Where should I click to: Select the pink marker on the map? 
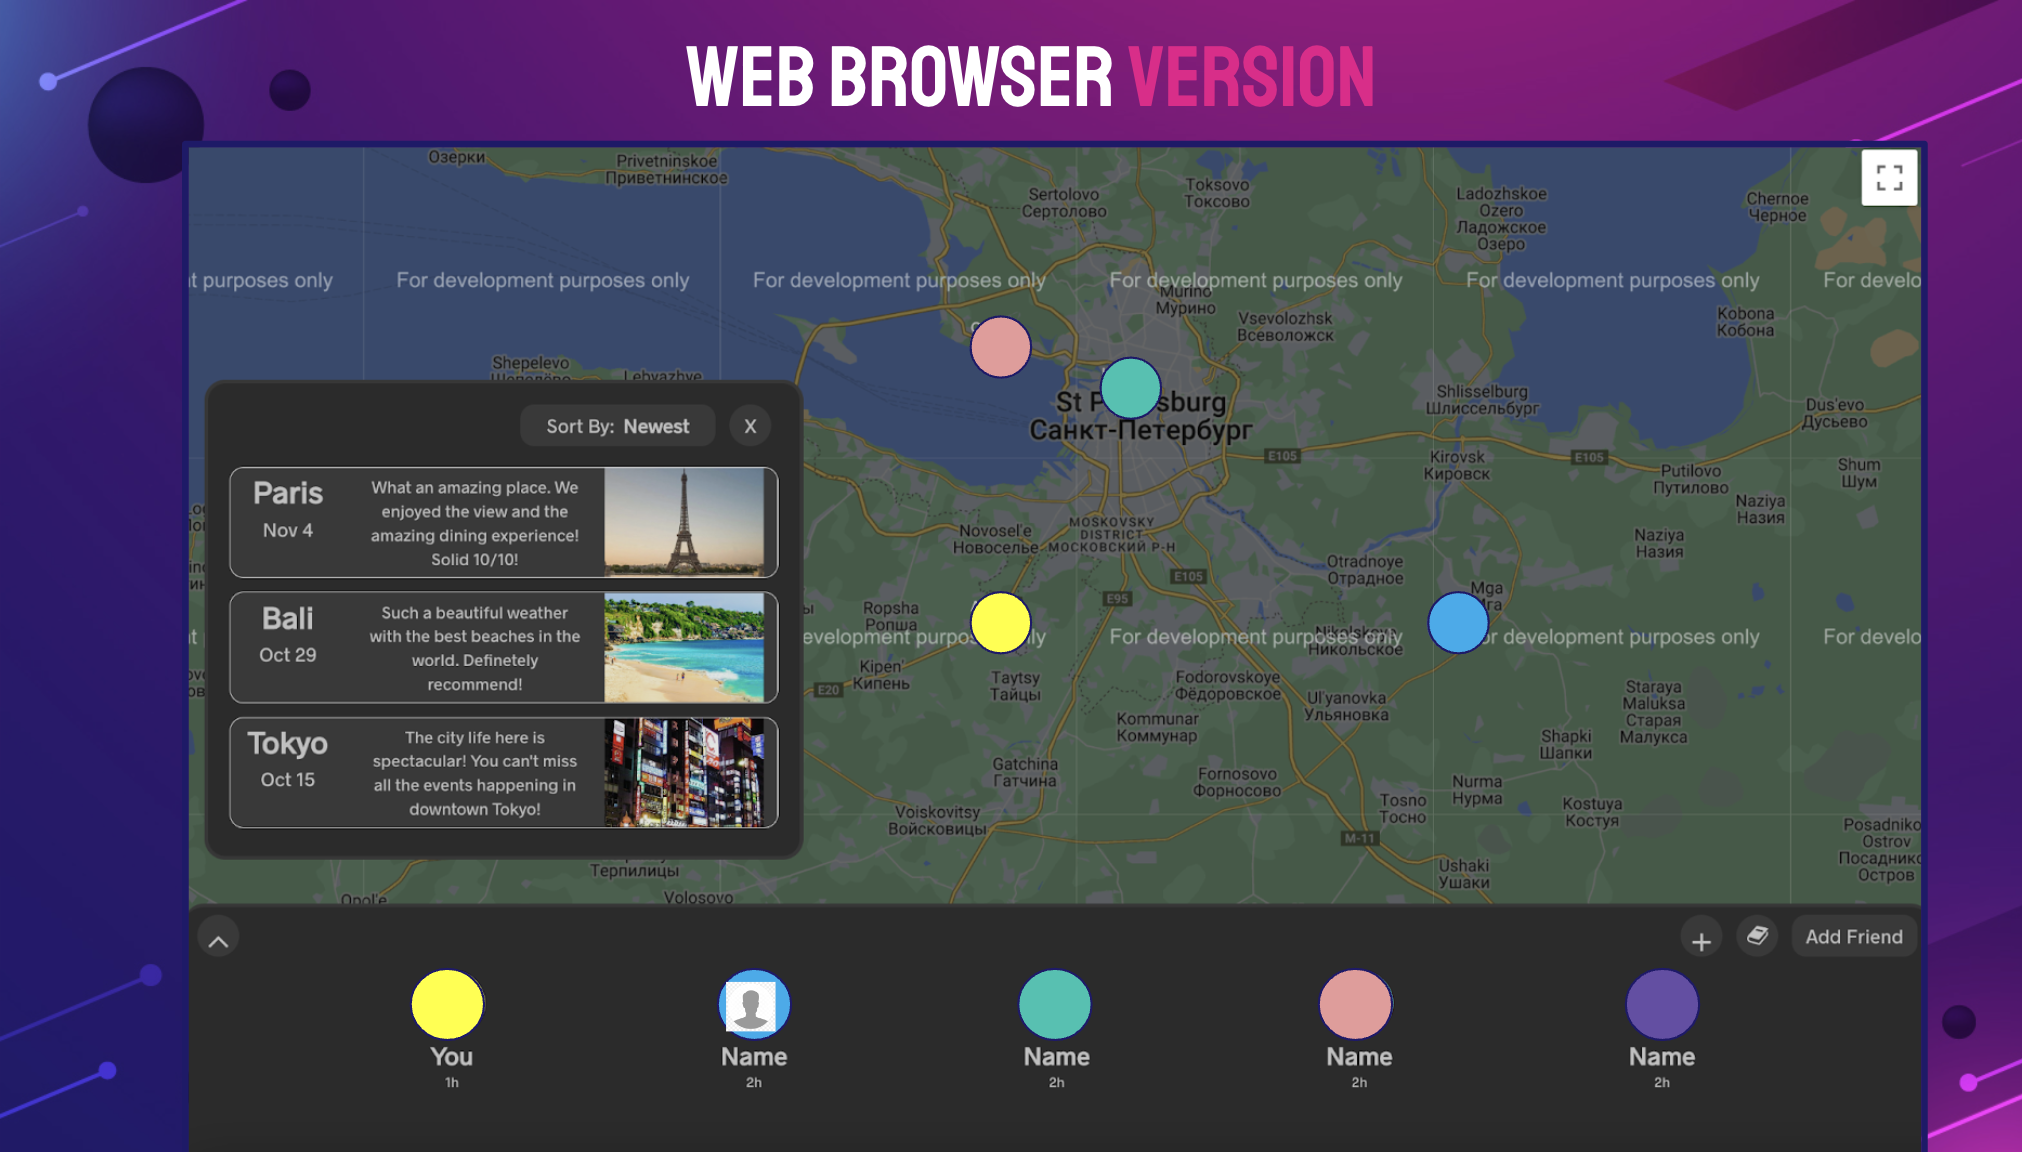pos(1000,347)
